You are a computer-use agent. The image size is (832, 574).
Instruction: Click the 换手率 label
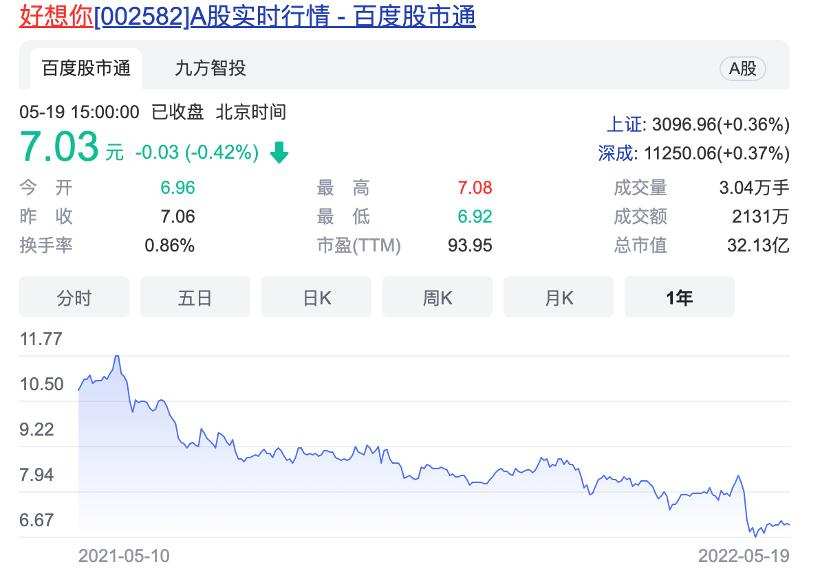pyautogui.click(x=46, y=245)
